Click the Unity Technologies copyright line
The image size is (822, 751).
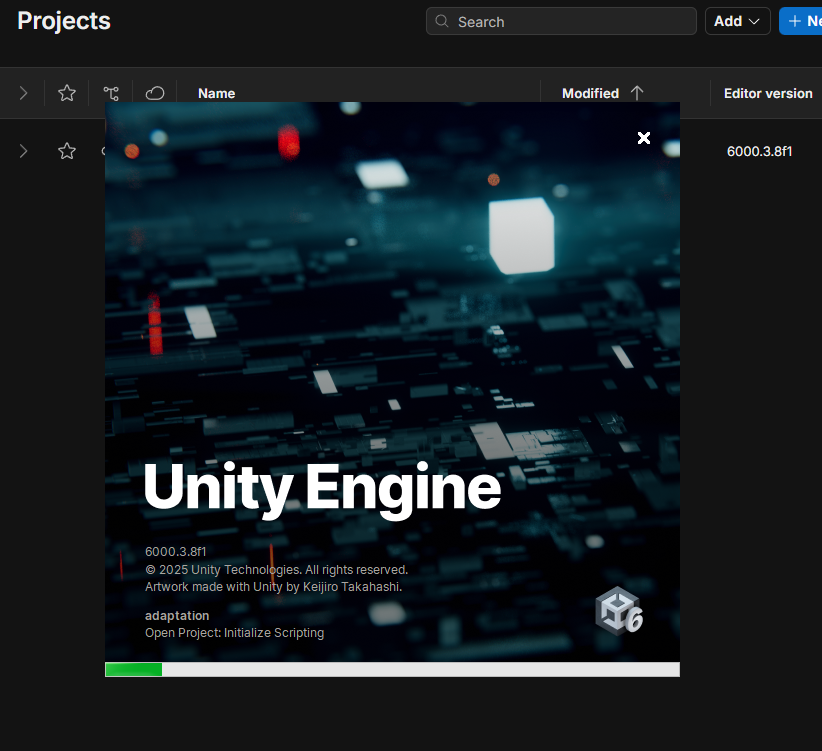coord(276,570)
